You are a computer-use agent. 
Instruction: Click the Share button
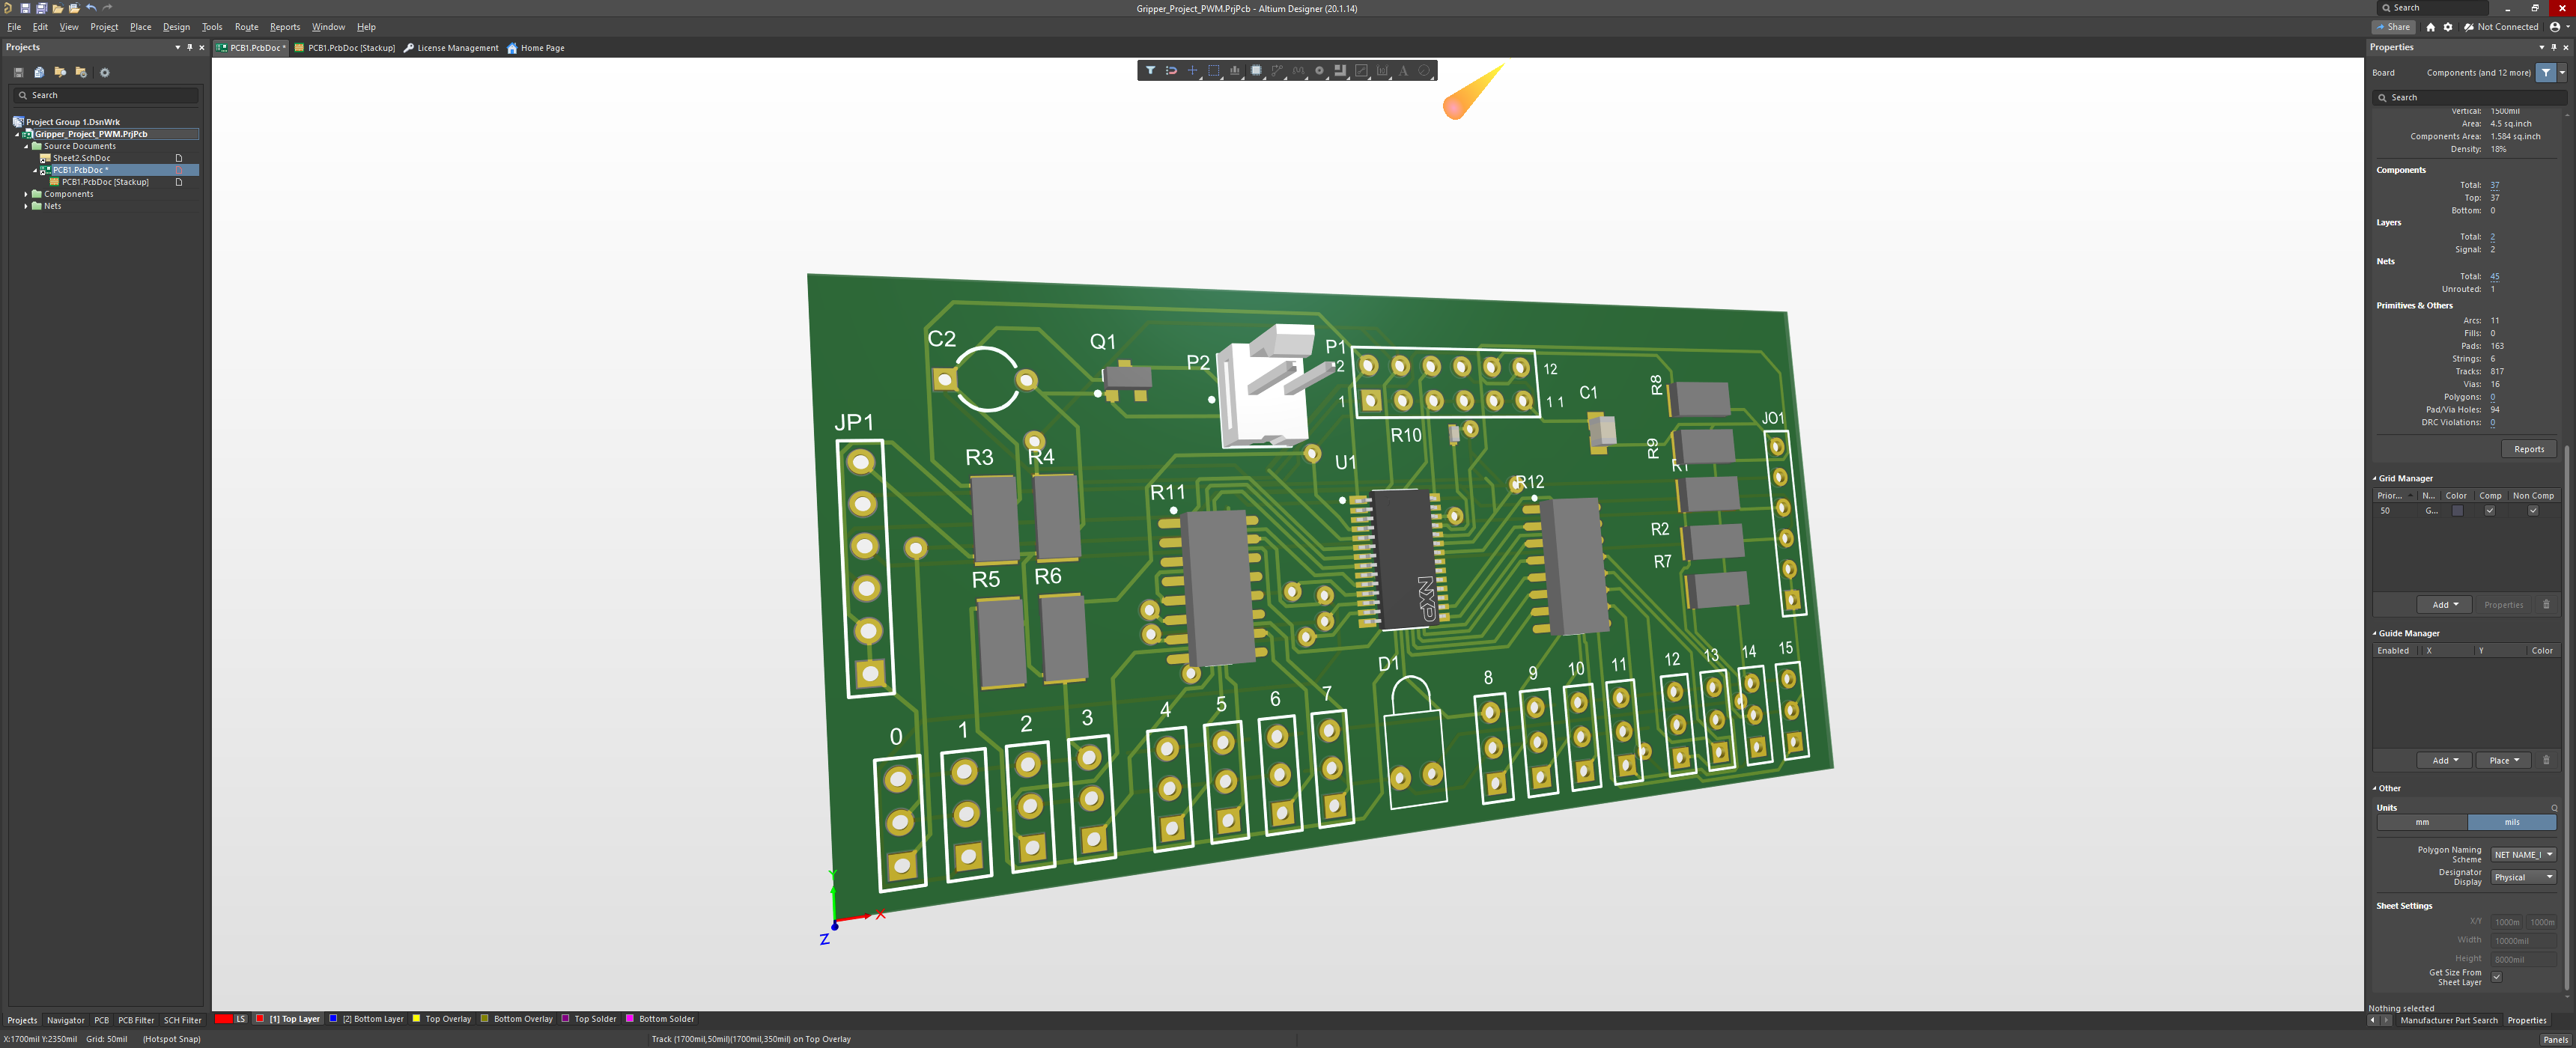(2393, 27)
